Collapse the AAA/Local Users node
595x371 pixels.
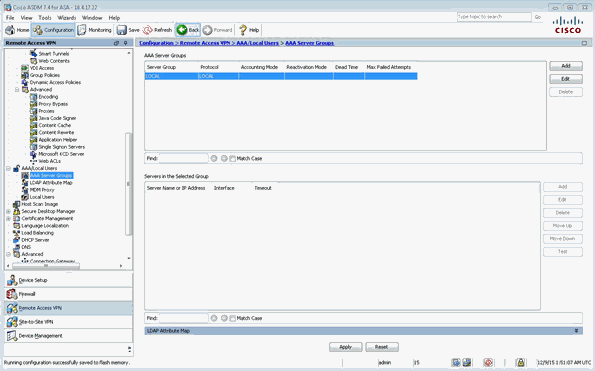coord(8,168)
